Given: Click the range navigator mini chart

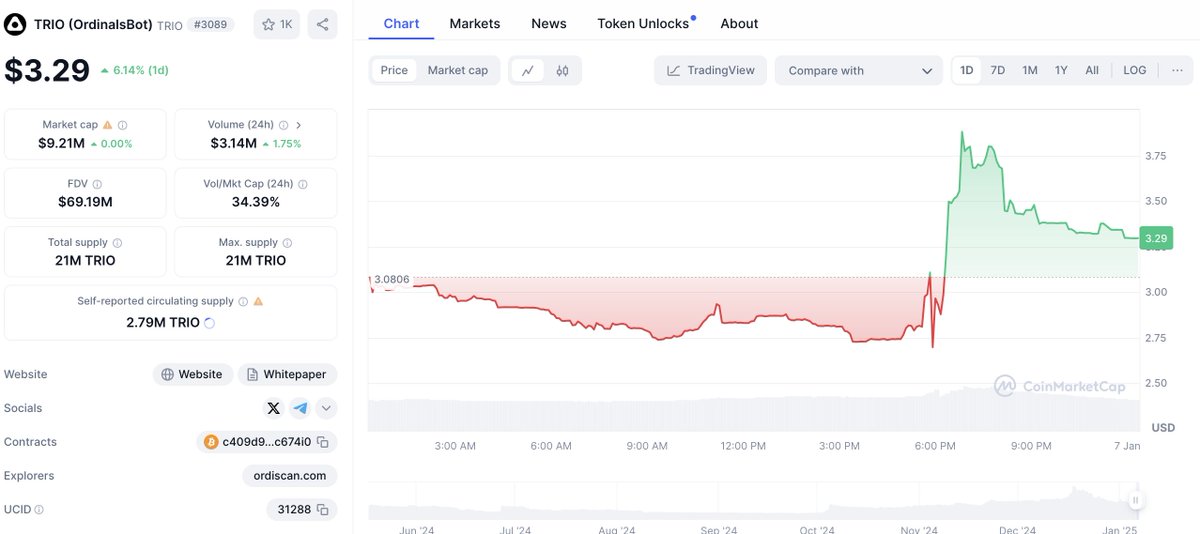Looking at the screenshot, I should point(756,500).
